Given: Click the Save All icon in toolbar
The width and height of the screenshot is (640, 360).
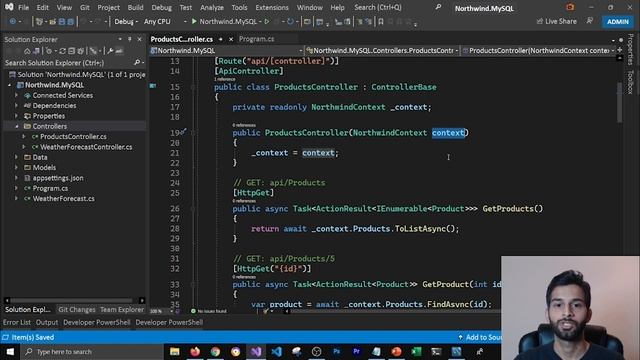Looking at the screenshot, I should [x=70, y=22].
